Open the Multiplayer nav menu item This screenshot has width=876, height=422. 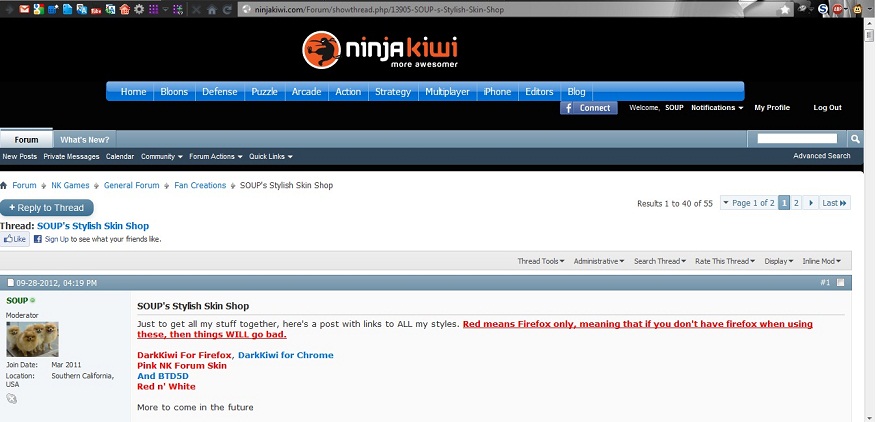click(x=447, y=92)
